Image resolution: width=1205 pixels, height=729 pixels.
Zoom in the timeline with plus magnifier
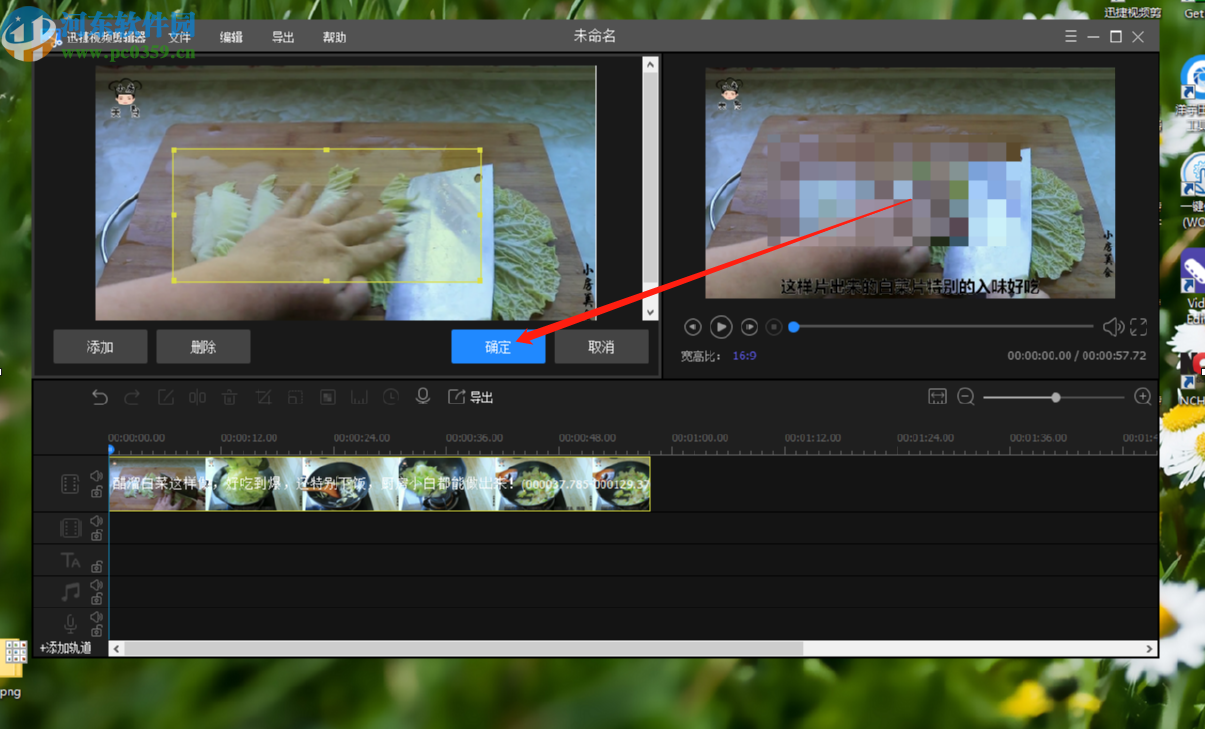click(x=1143, y=397)
